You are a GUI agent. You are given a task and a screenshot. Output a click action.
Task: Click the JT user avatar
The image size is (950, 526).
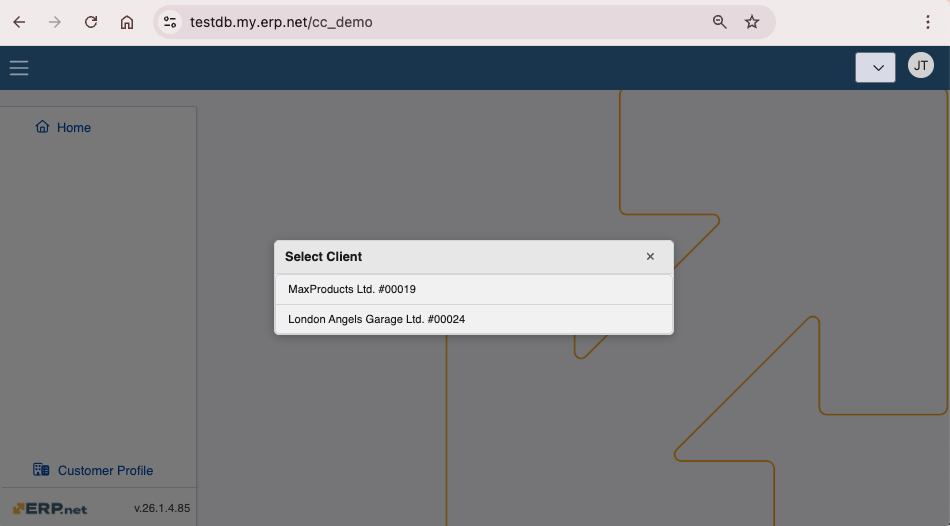pyautogui.click(x=920, y=66)
